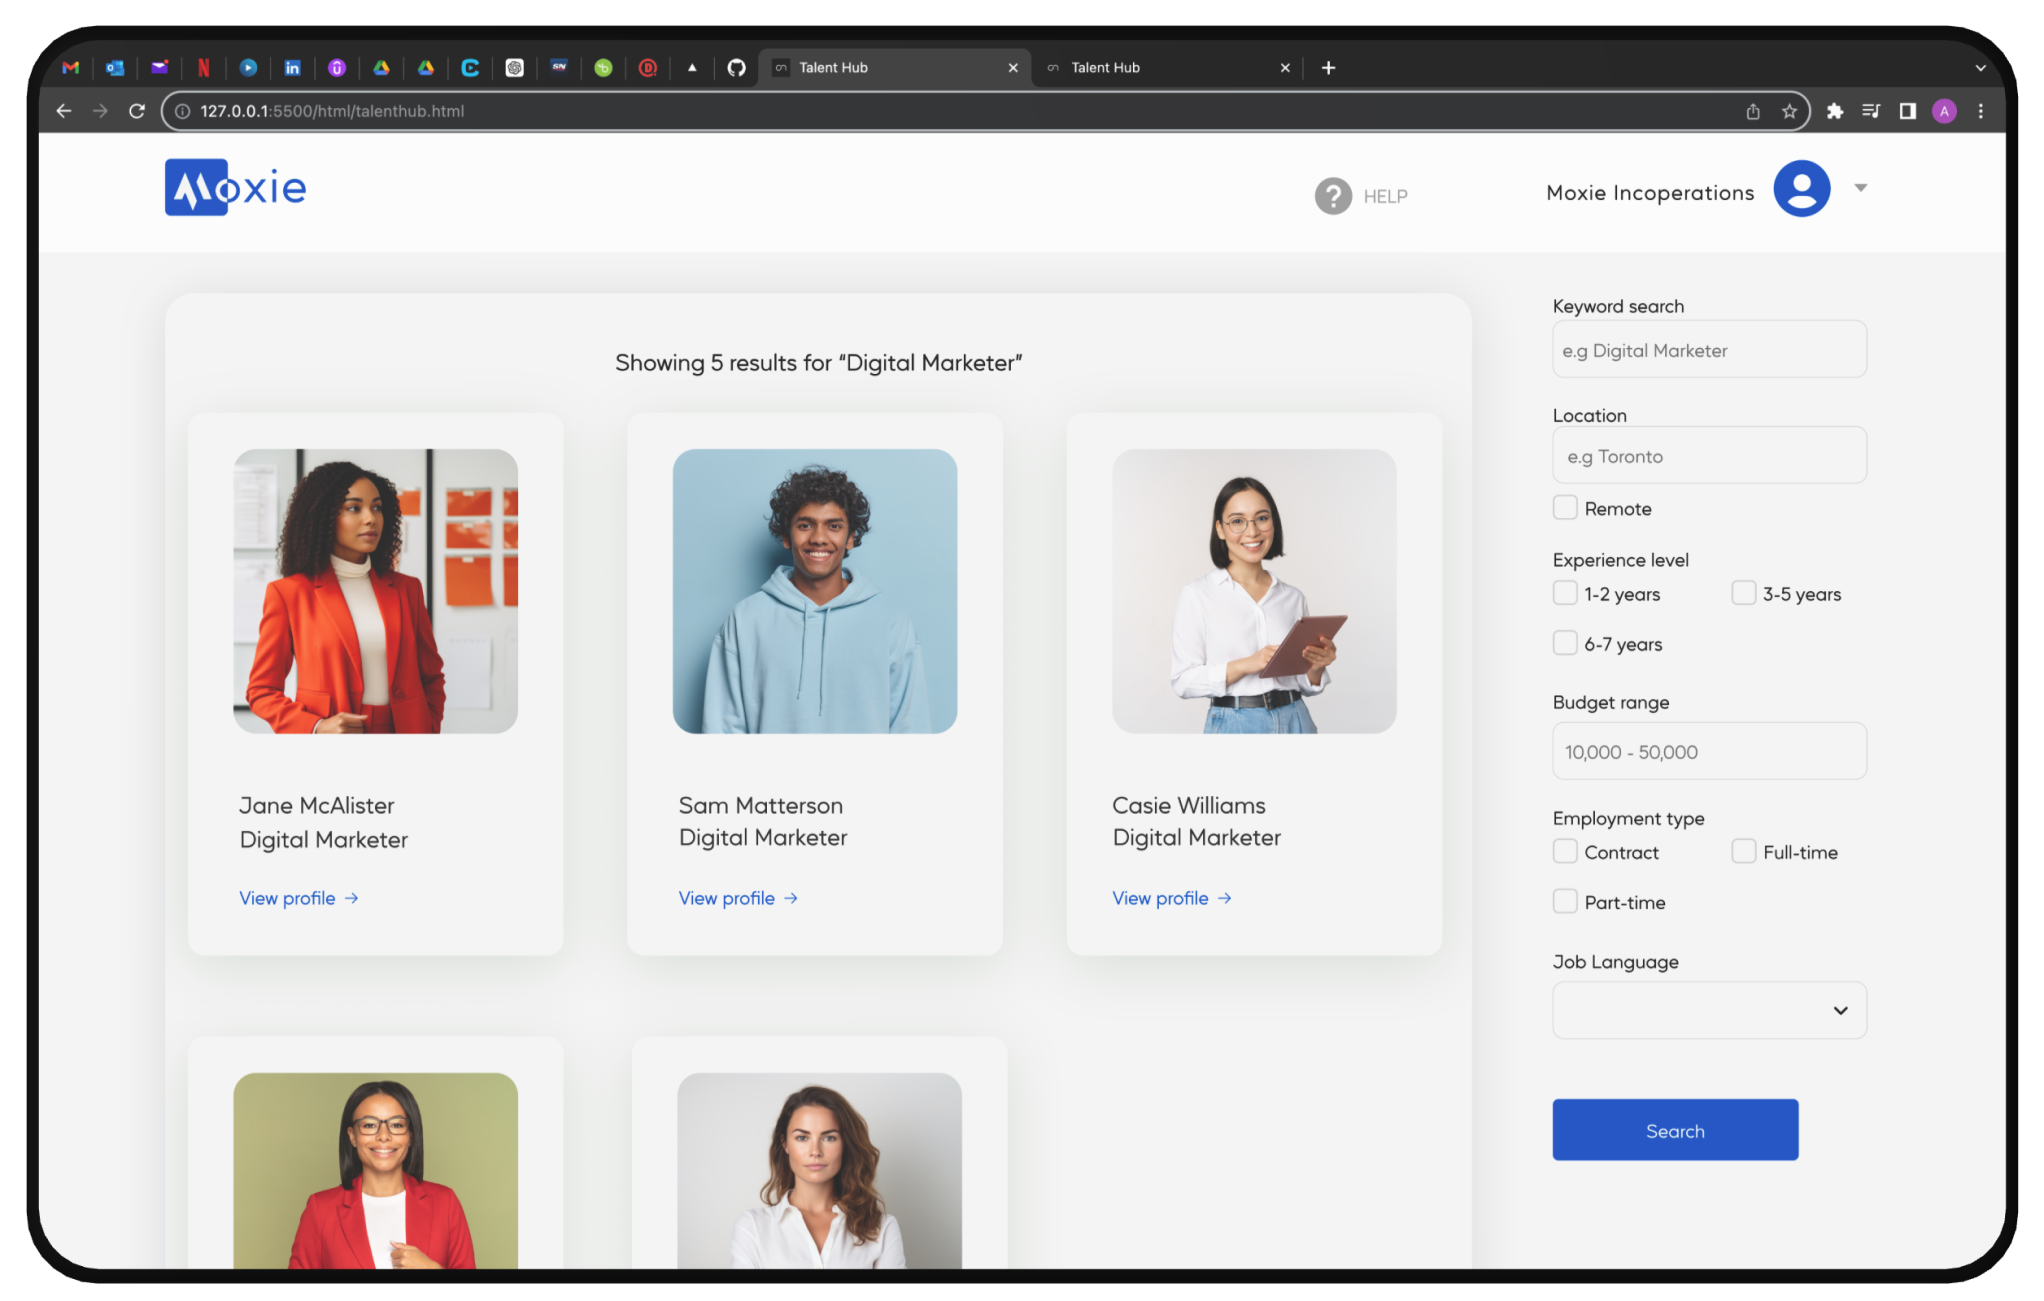The image size is (2044, 1301).
Task: Toggle the Remote checkbox
Action: click(x=1564, y=507)
